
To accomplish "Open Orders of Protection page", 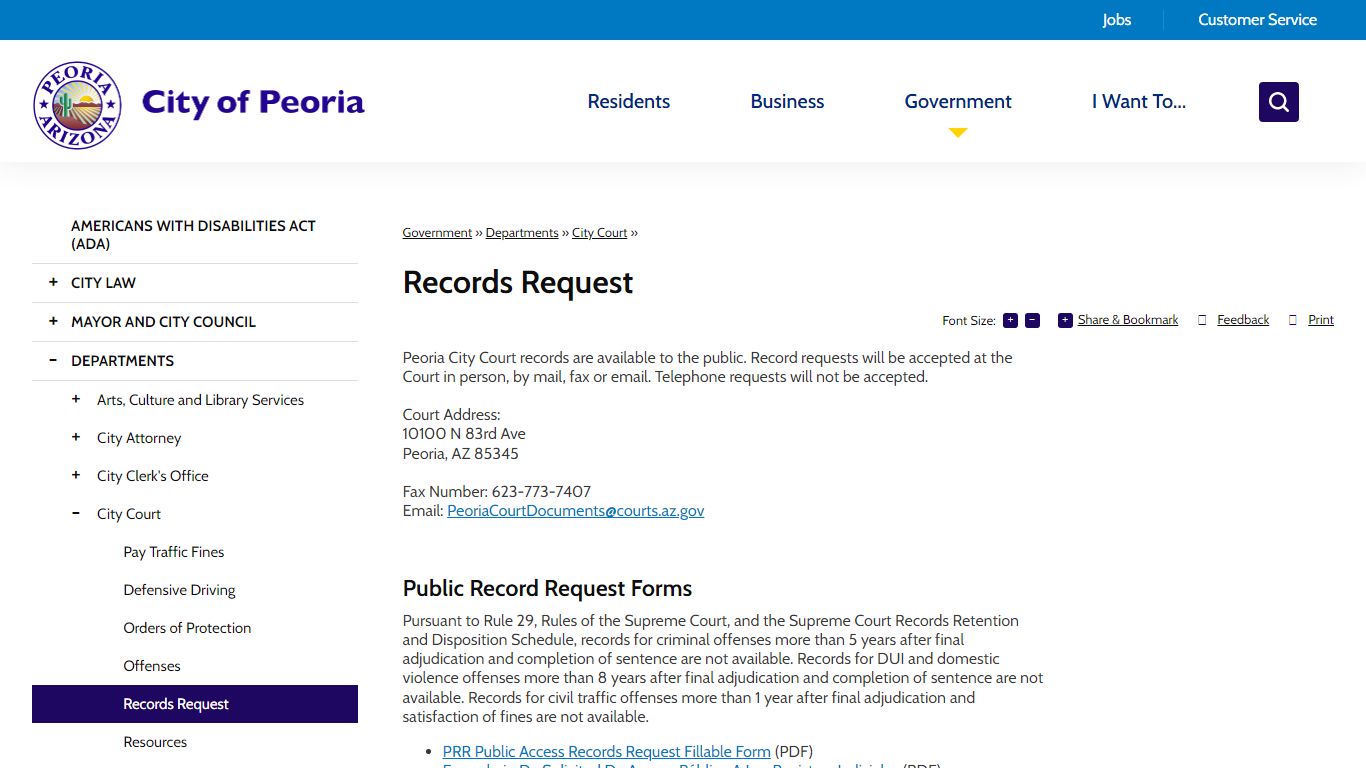I will coord(187,628).
